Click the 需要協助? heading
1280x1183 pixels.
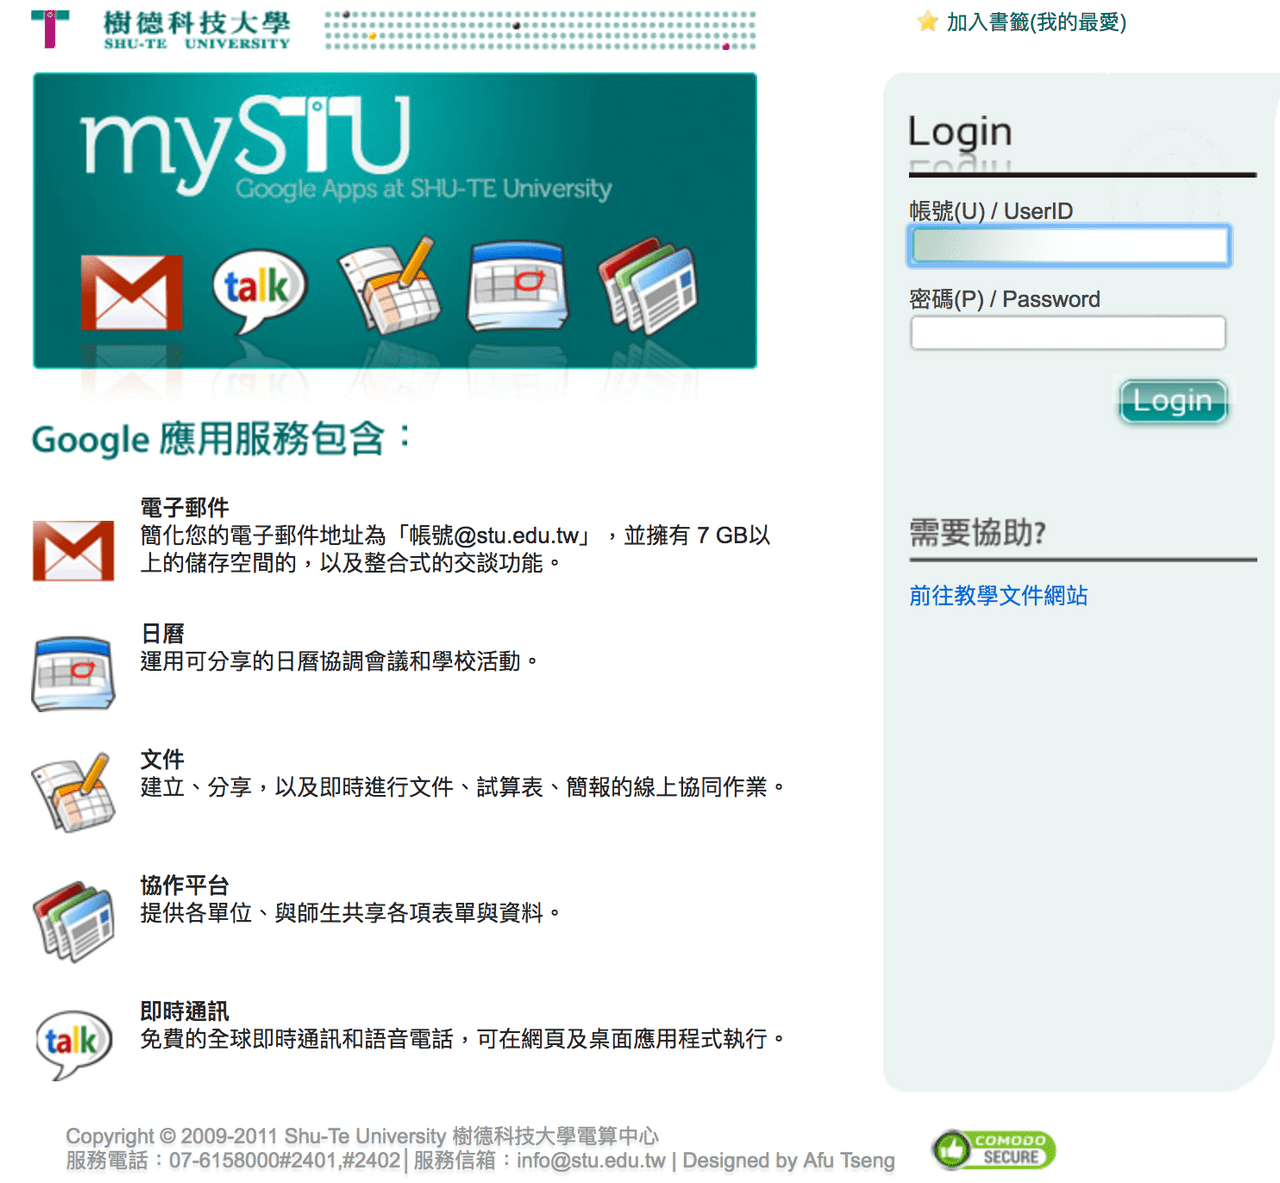point(978,532)
